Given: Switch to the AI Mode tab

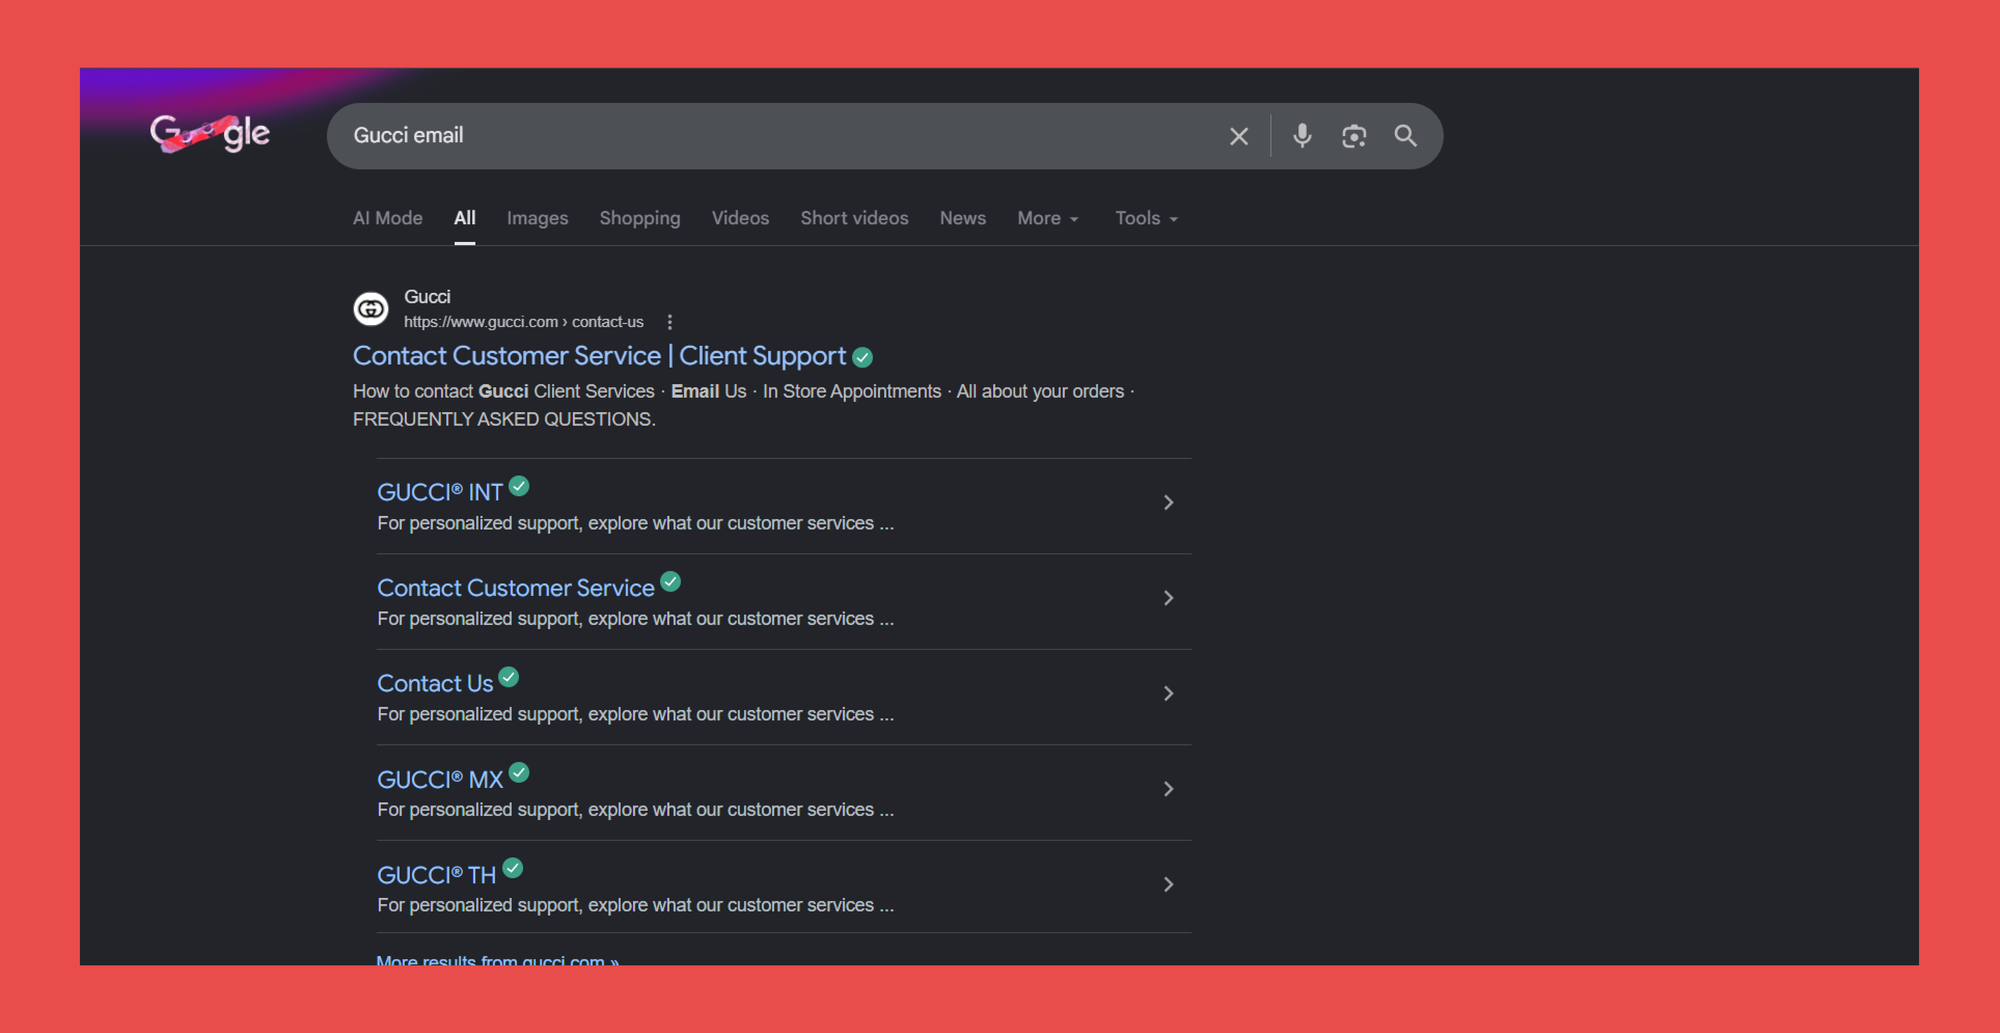Looking at the screenshot, I should click(x=388, y=218).
